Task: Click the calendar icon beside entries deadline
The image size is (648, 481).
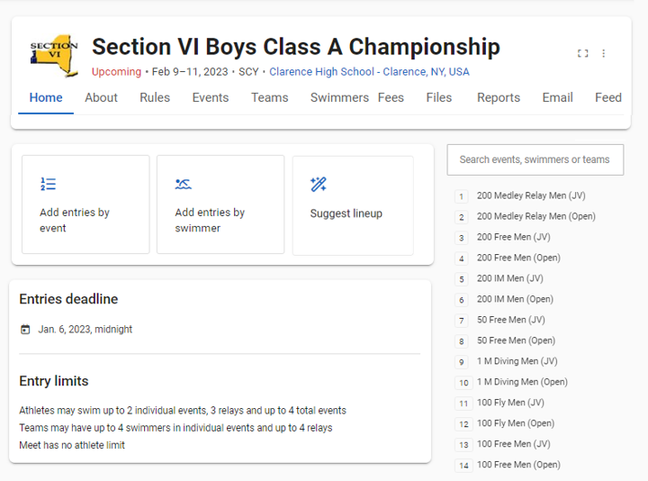Action: tap(25, 329)
